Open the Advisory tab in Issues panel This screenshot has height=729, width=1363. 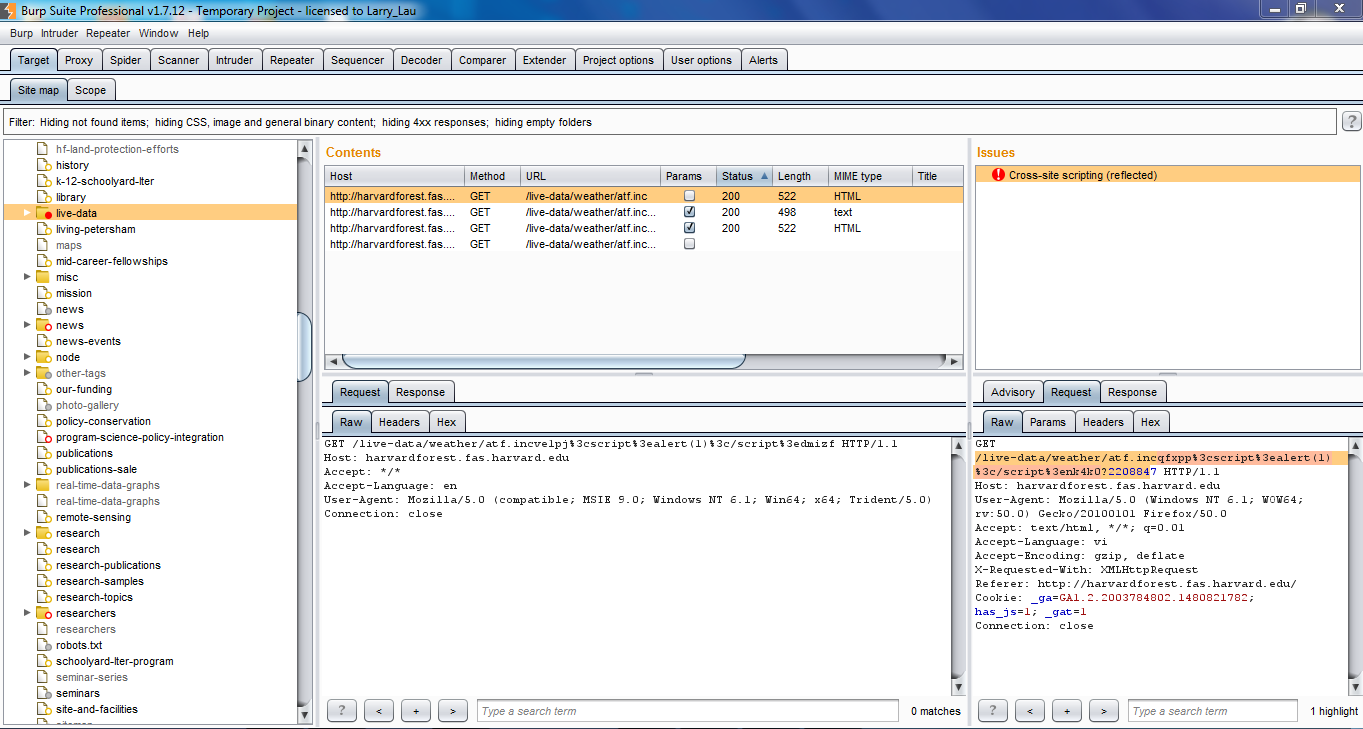point(1013,392)
